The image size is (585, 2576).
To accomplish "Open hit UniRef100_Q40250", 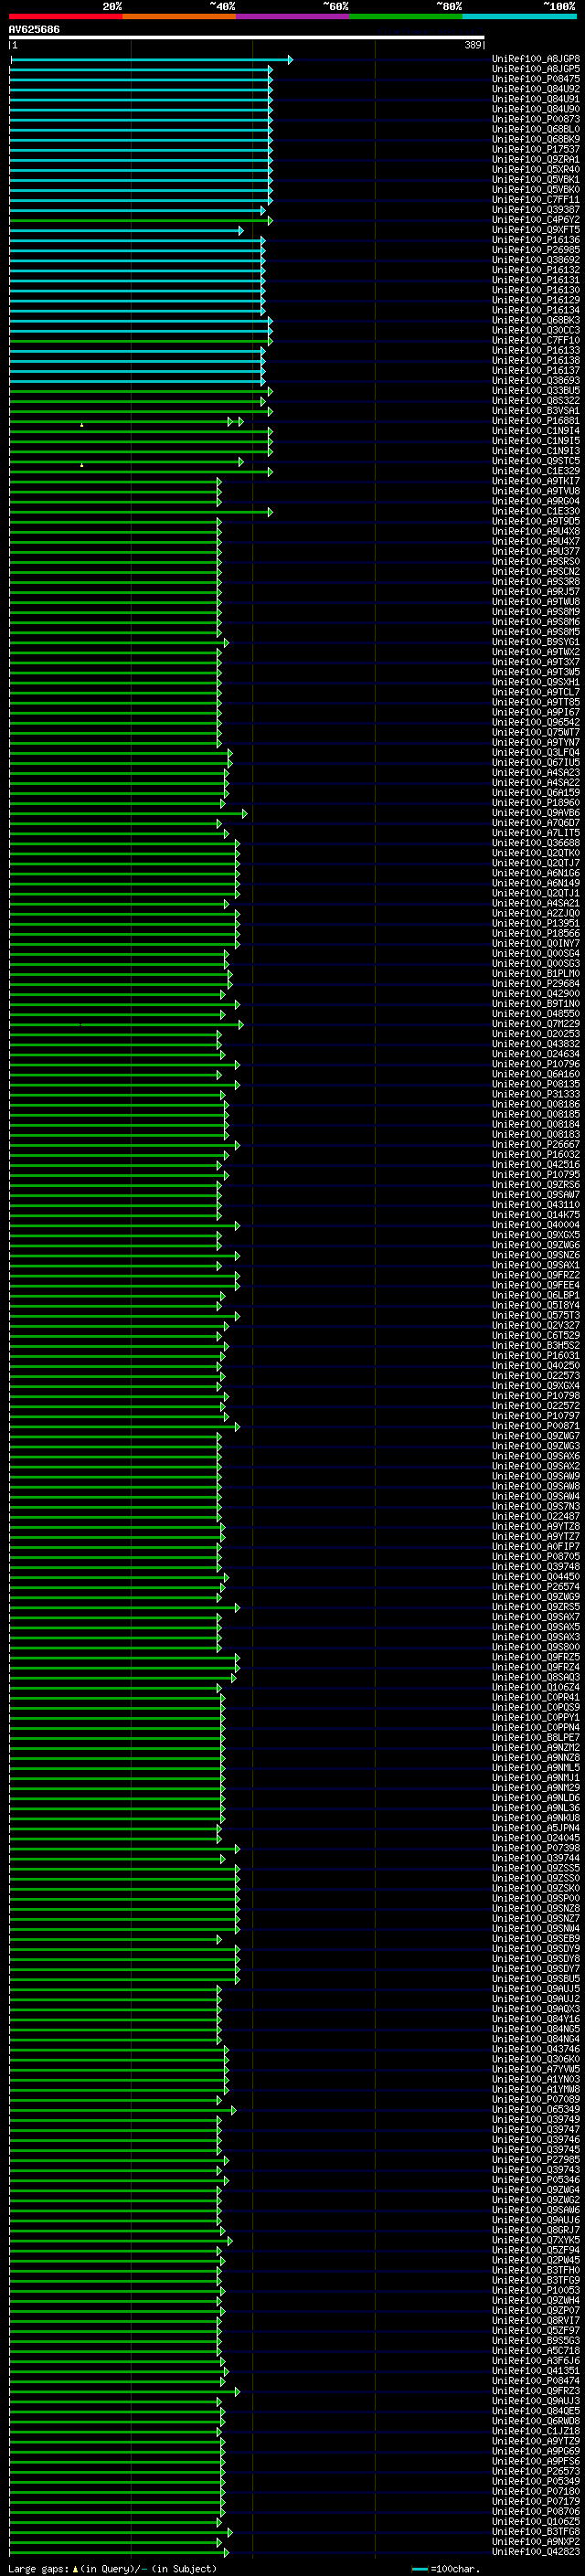I will click(536, 1365).
